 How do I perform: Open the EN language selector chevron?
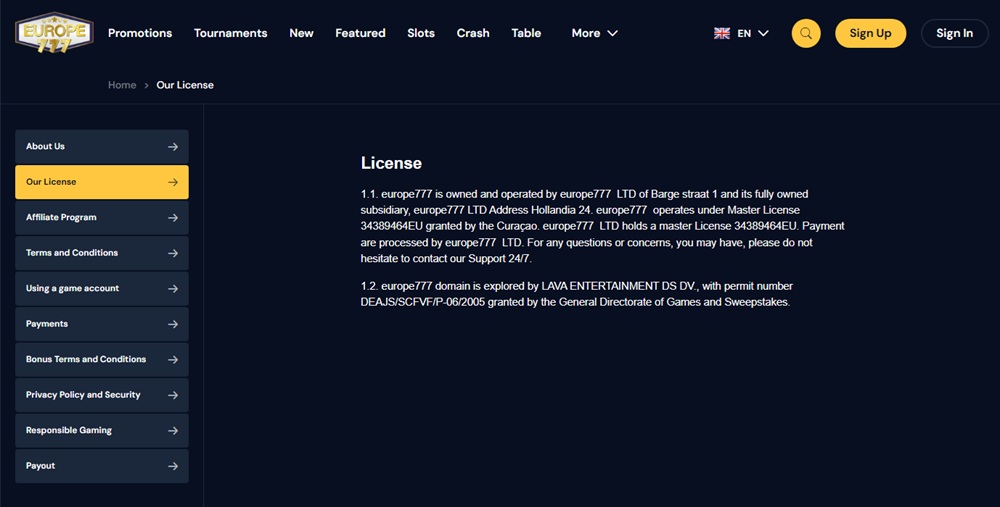(x=763, y=33)
